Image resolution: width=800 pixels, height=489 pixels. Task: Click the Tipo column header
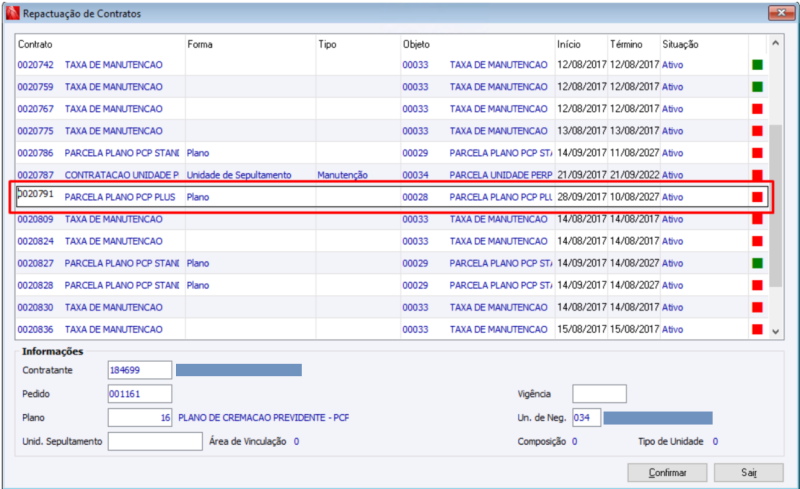(x=327, y=44)
